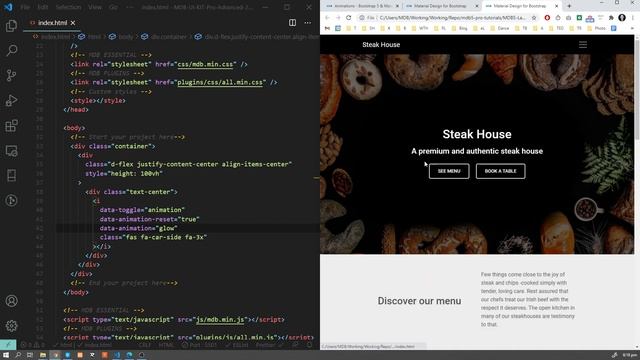Open the Dance bookmarks folder
Viewport: 640px width, 360px height.
tap(499, 28)
